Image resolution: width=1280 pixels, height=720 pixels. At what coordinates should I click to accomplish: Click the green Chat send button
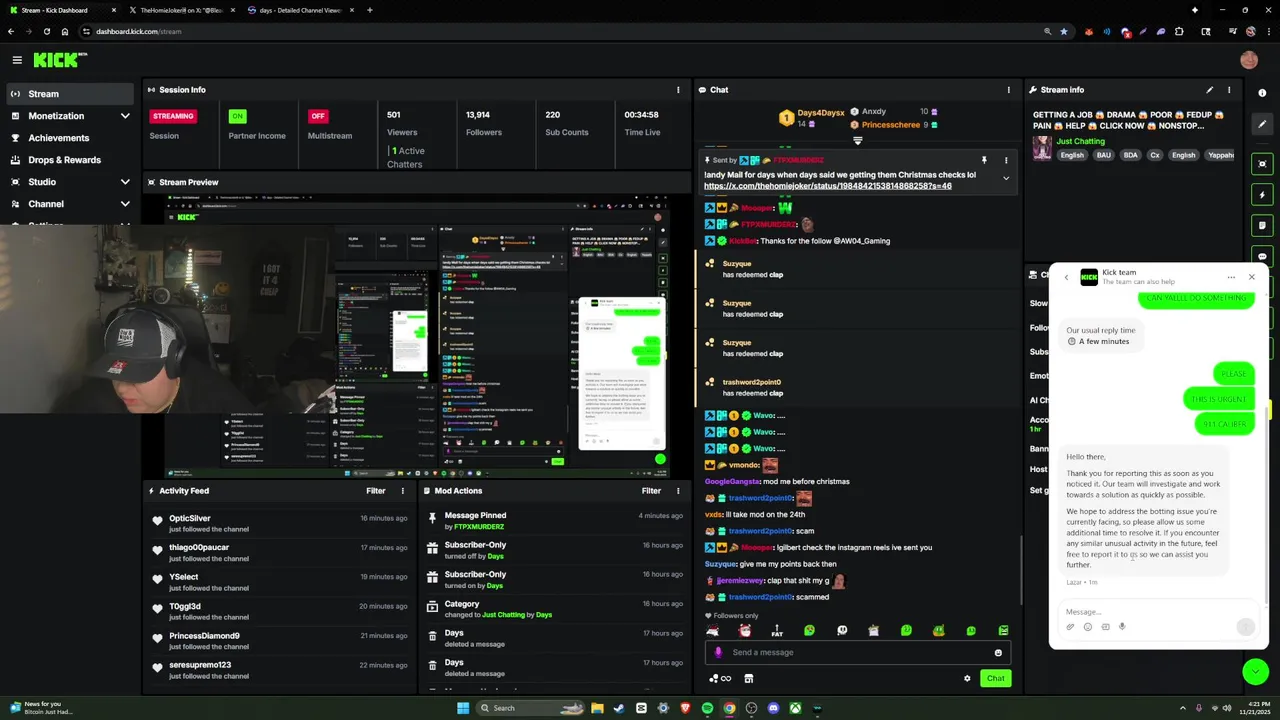[995, 679]
